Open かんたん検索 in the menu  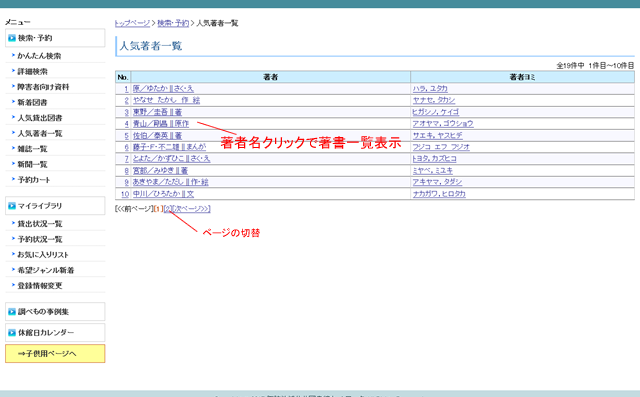pos(39,56)
